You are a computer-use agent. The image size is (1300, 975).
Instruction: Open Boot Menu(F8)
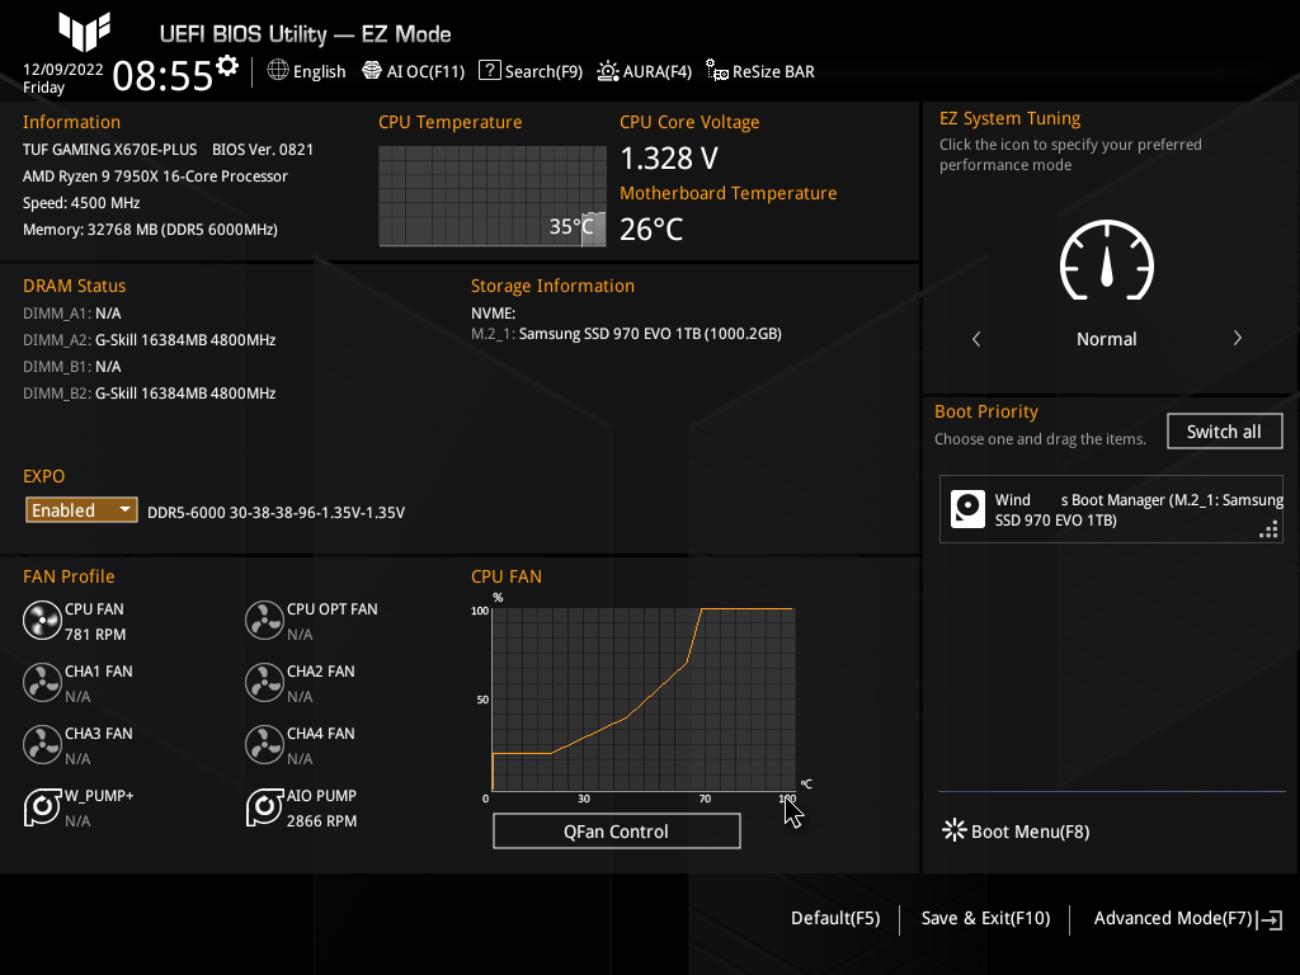pyautogui.click(x=1016, y=831)
